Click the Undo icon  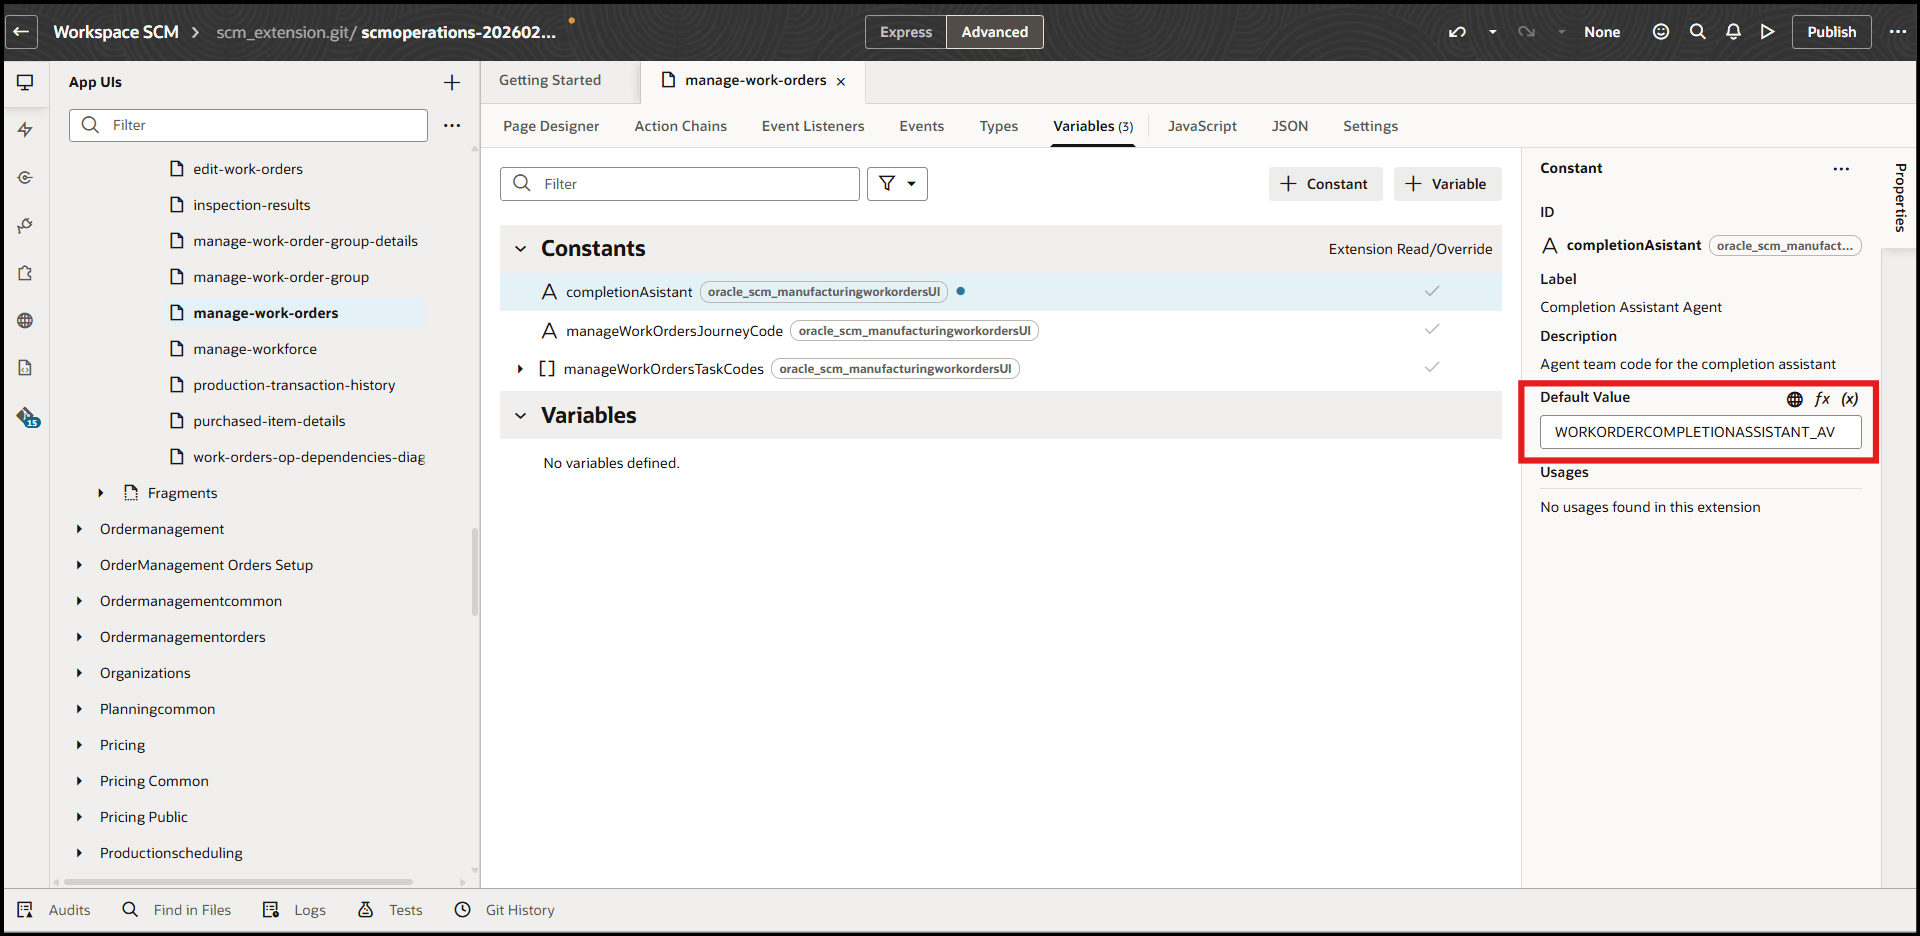coord(1457,32)
